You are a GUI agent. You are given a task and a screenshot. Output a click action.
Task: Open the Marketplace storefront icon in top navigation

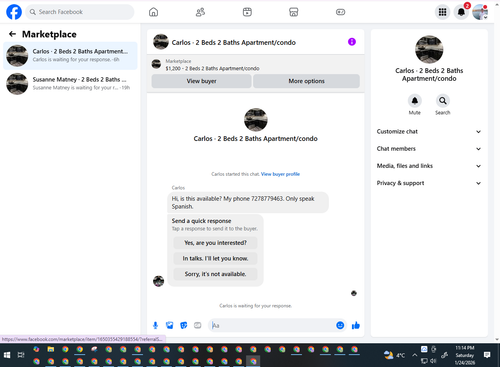[294, 12]
